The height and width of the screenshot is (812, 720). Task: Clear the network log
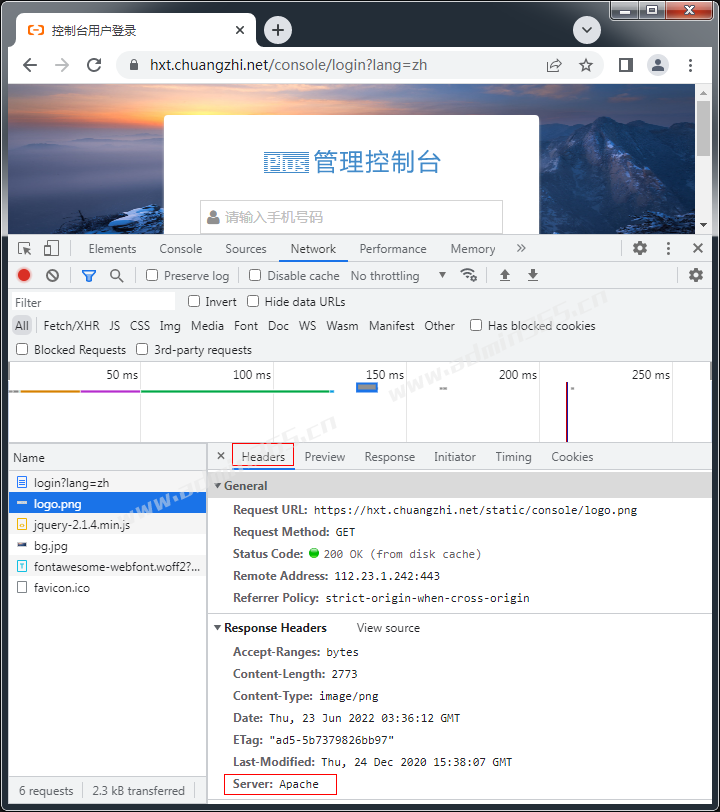pos(52,276)
